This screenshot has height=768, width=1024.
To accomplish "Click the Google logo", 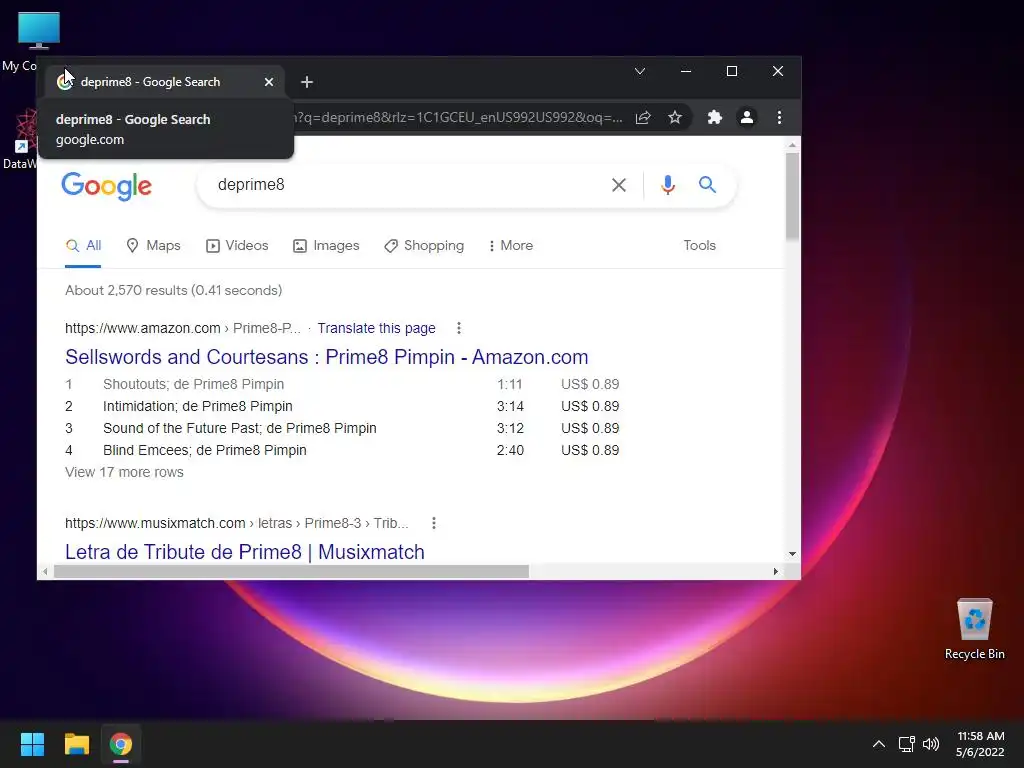I will 106,186.
